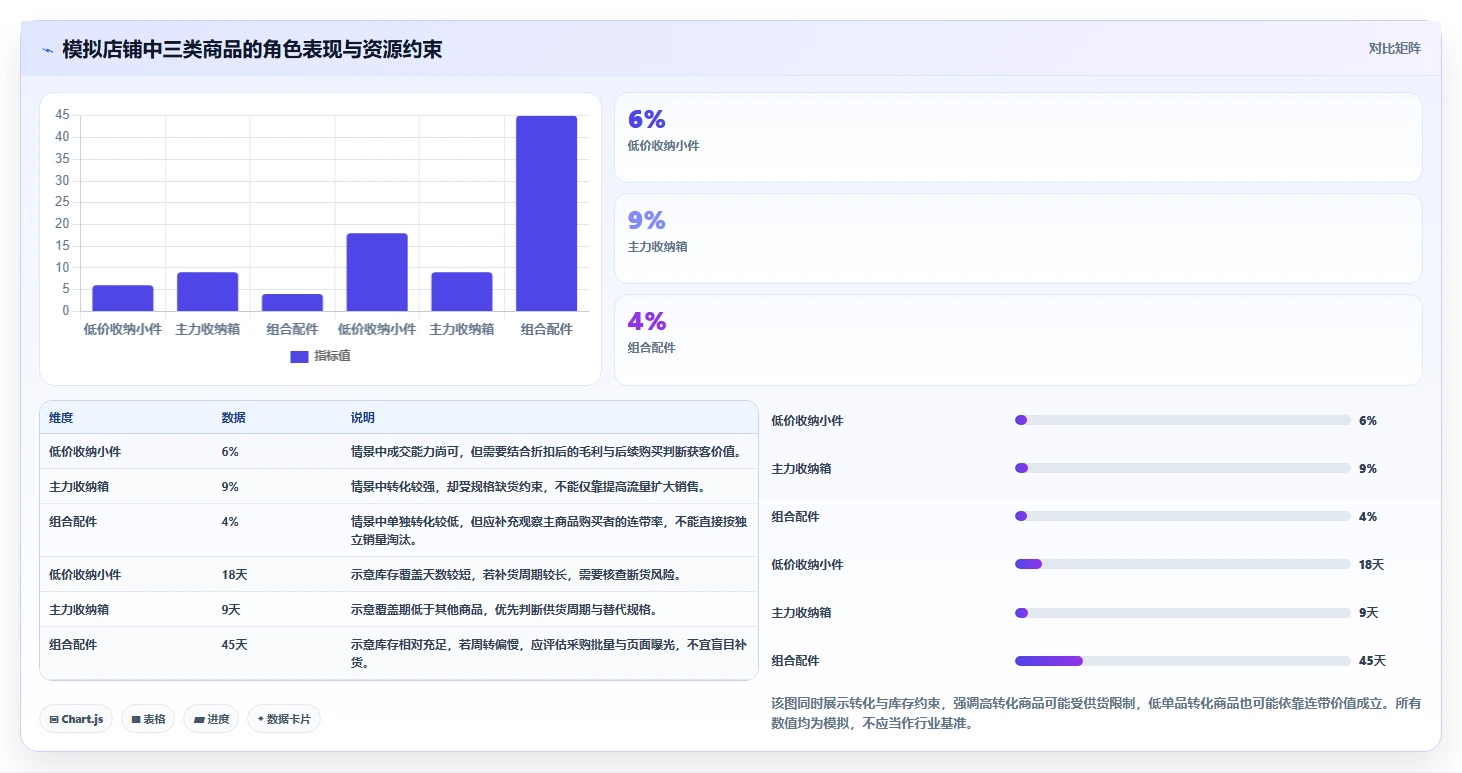Click the chart bar reaching 18

377,272
